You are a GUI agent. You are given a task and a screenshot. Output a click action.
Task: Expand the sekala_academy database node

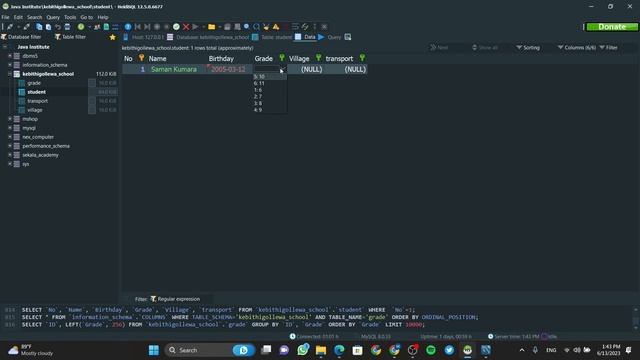tap(10, 155)
